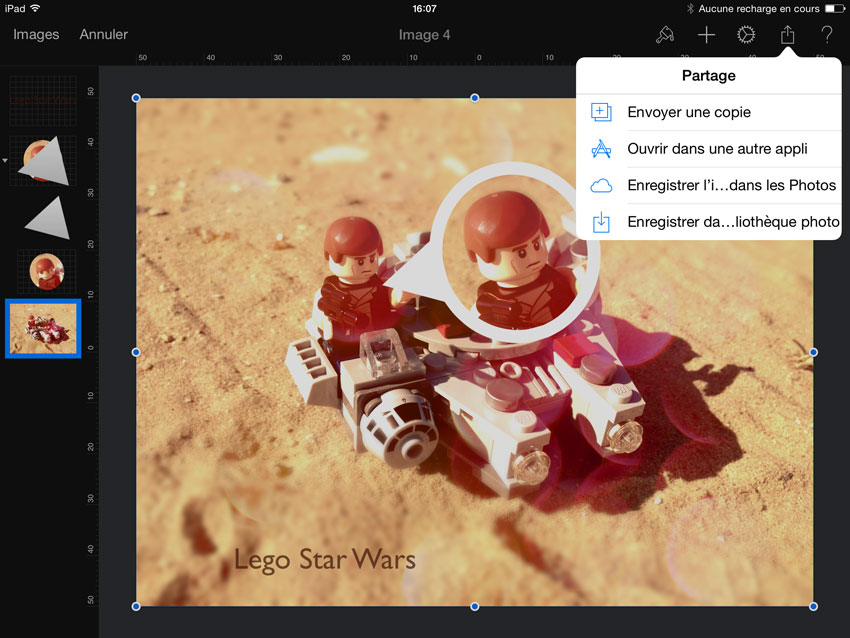Open help with the question mark icon

click(x=827, y=35)
